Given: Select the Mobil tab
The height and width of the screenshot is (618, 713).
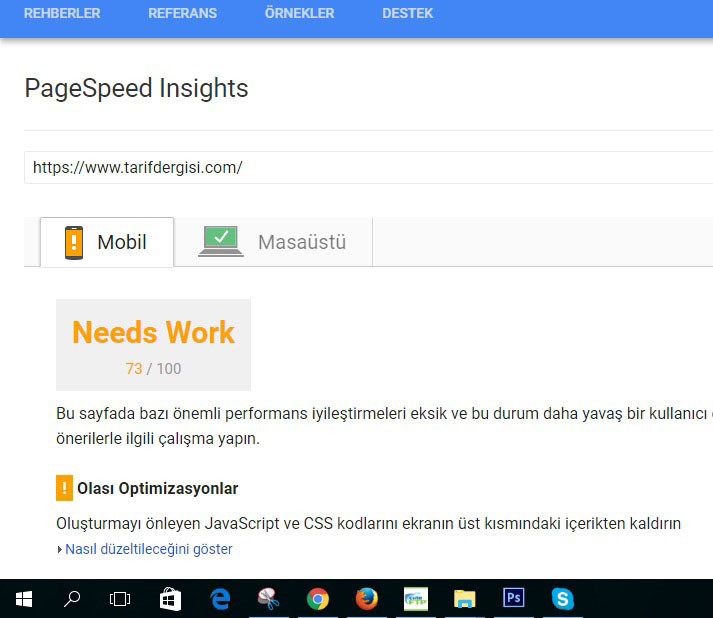Looking at the screenshot, I should [x=107, y=242].
